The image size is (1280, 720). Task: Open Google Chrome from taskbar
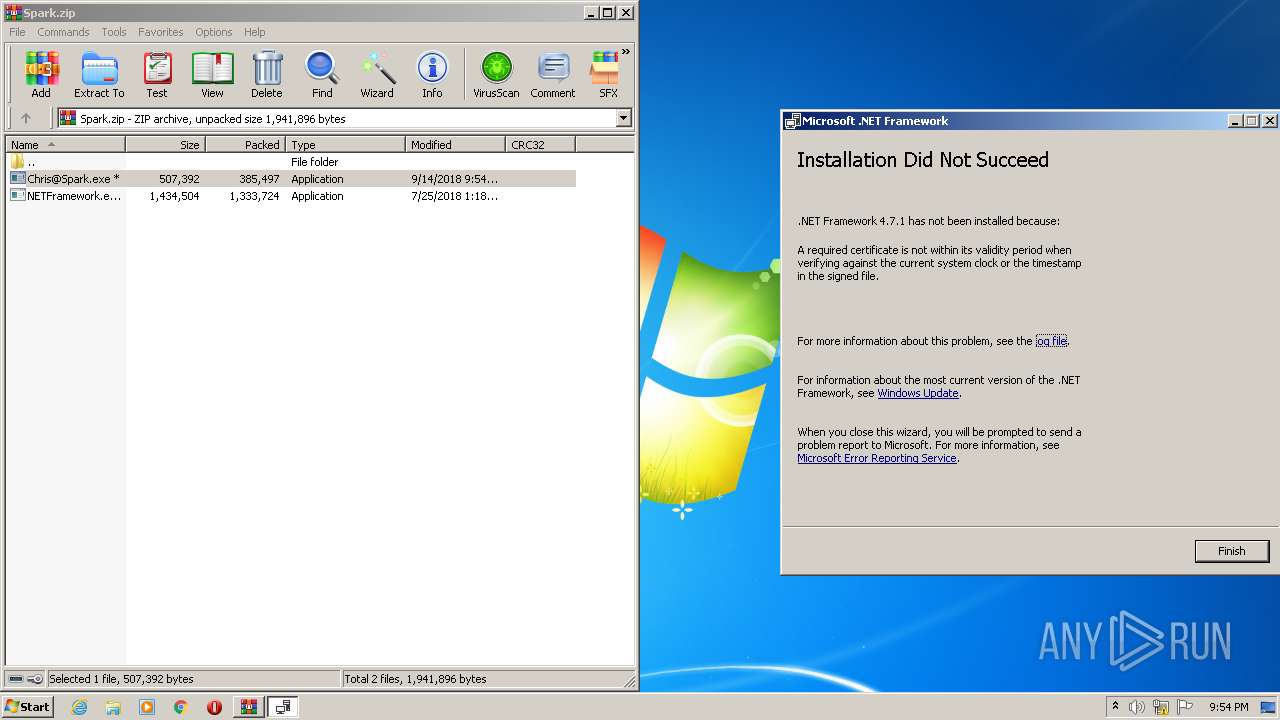(x=180, y=707)
